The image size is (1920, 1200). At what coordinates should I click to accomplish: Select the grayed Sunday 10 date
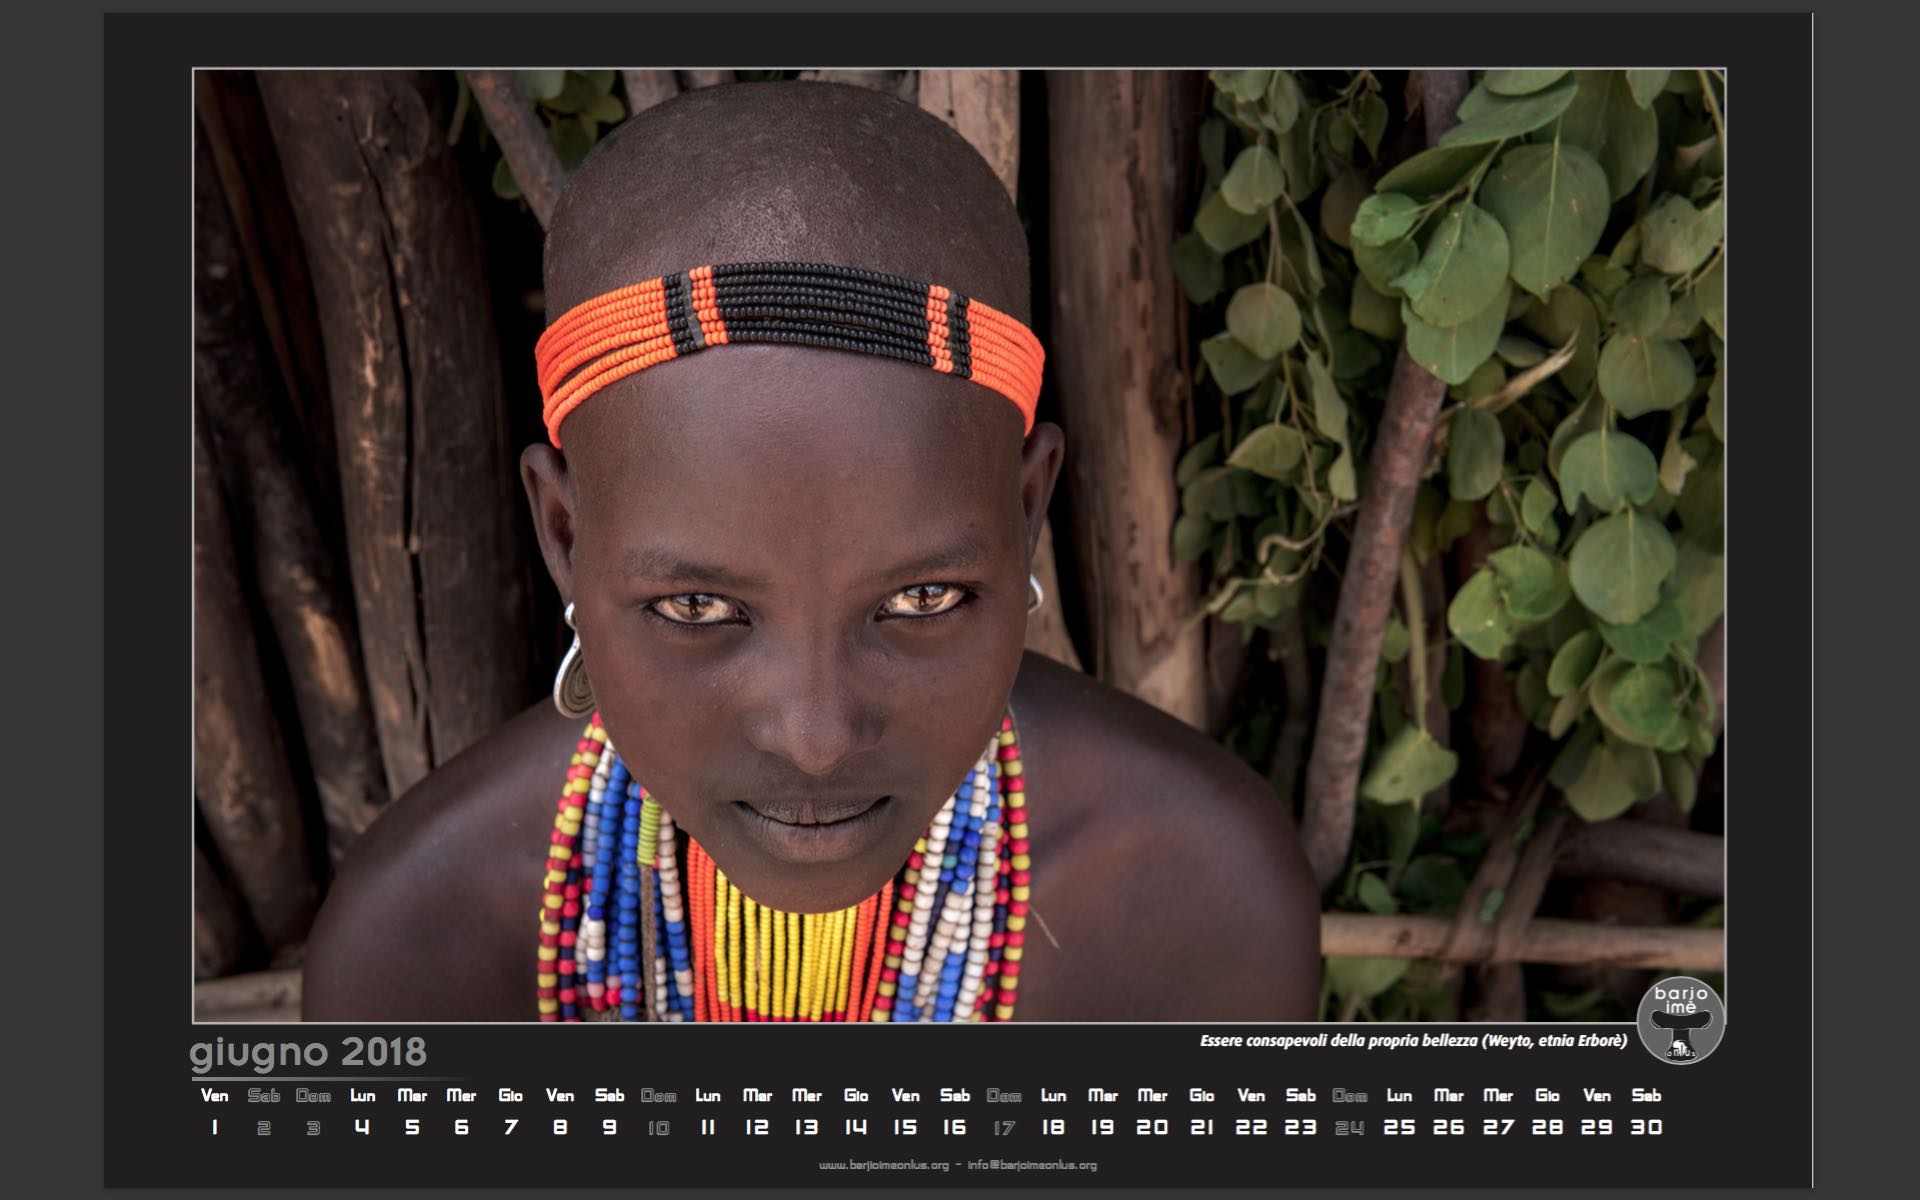[x=658, y=1127]
